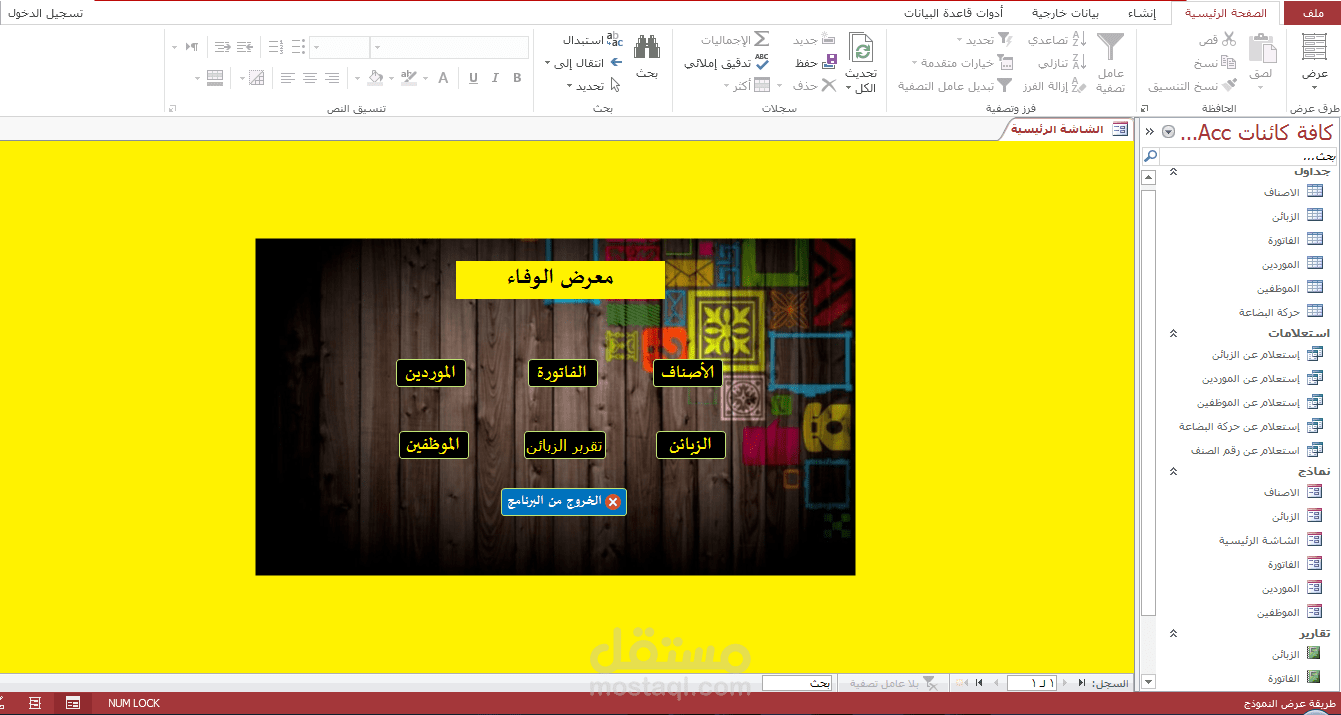The image size is (1341, 715).
Task: Click the عامل تصفية filter funnel icon
Action: [x=1110, y=47]
